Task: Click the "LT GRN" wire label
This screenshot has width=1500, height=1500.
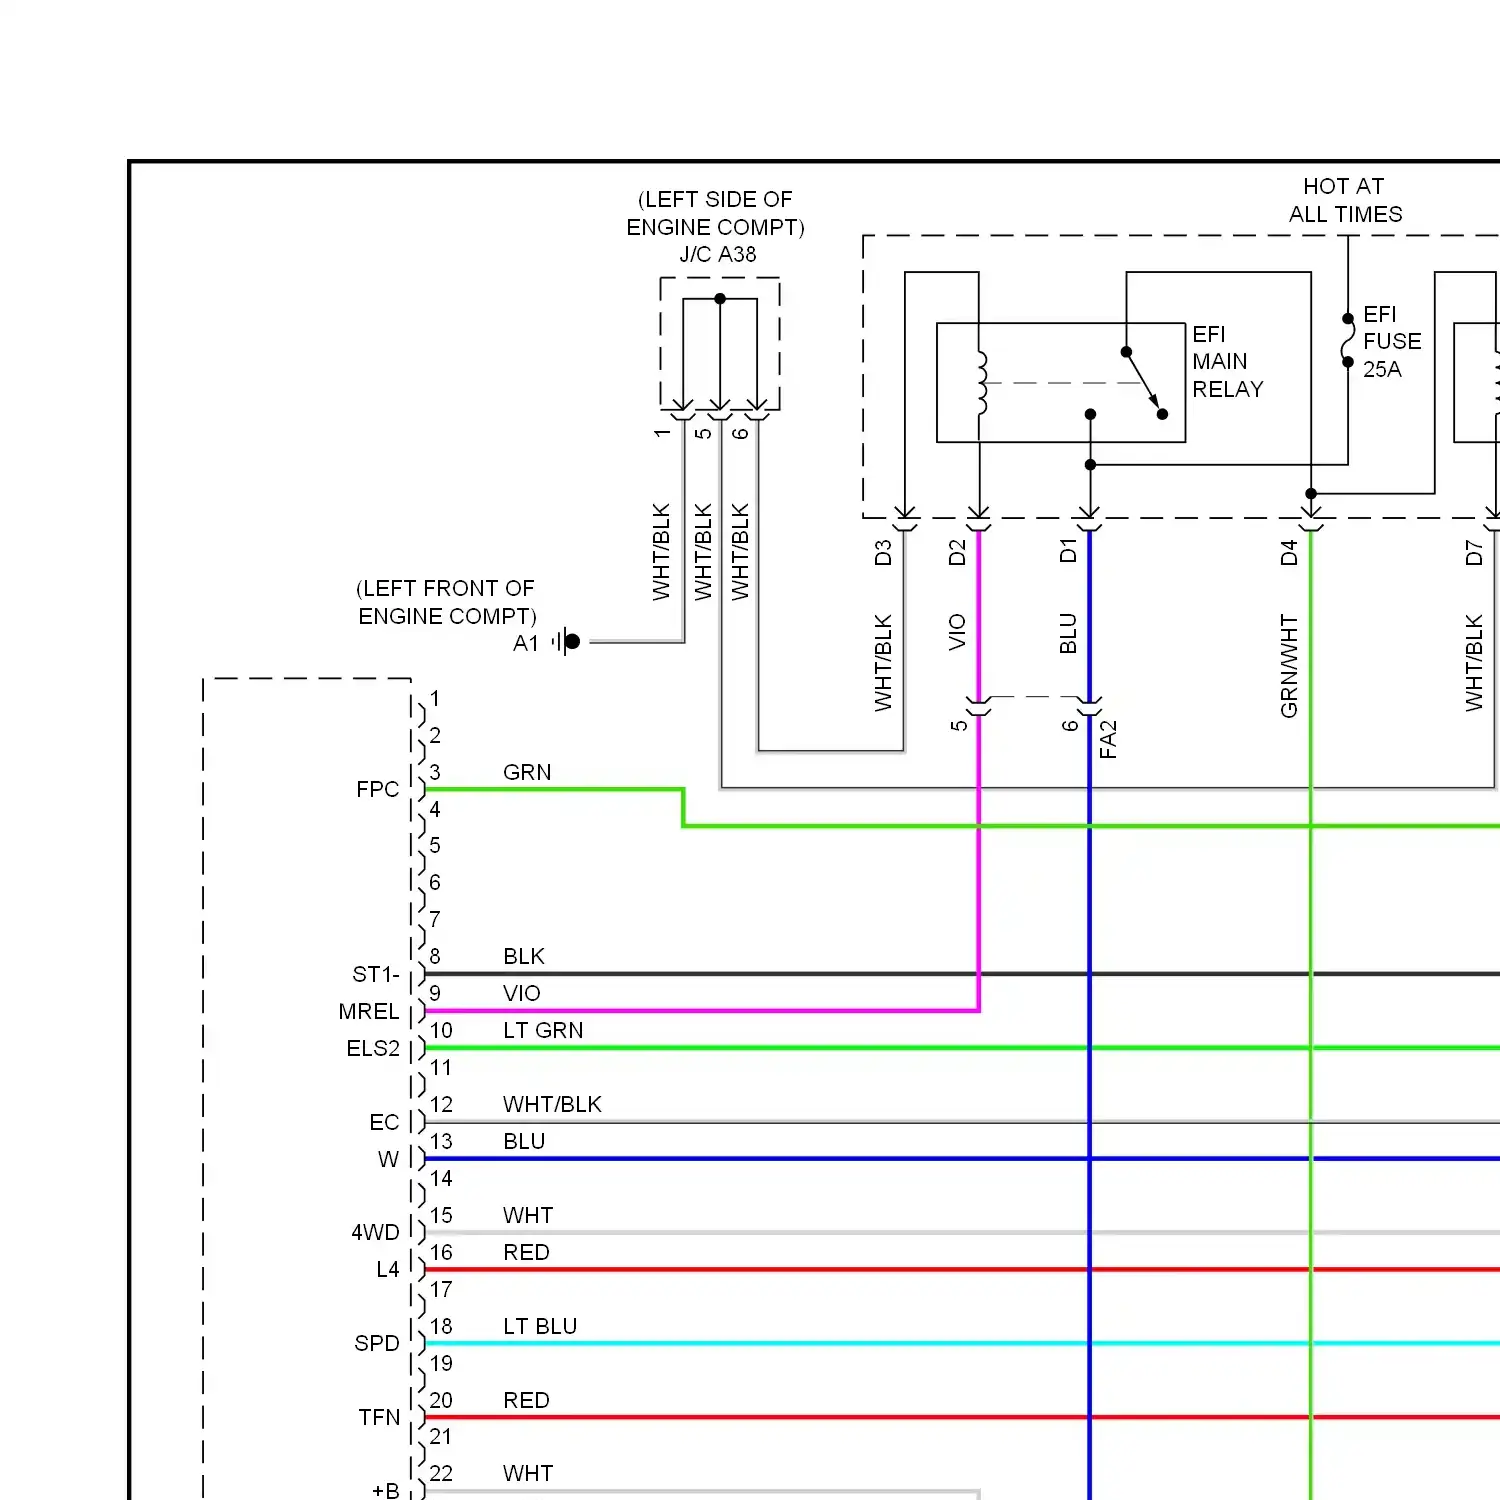Action: click(x=543, y=1030)
